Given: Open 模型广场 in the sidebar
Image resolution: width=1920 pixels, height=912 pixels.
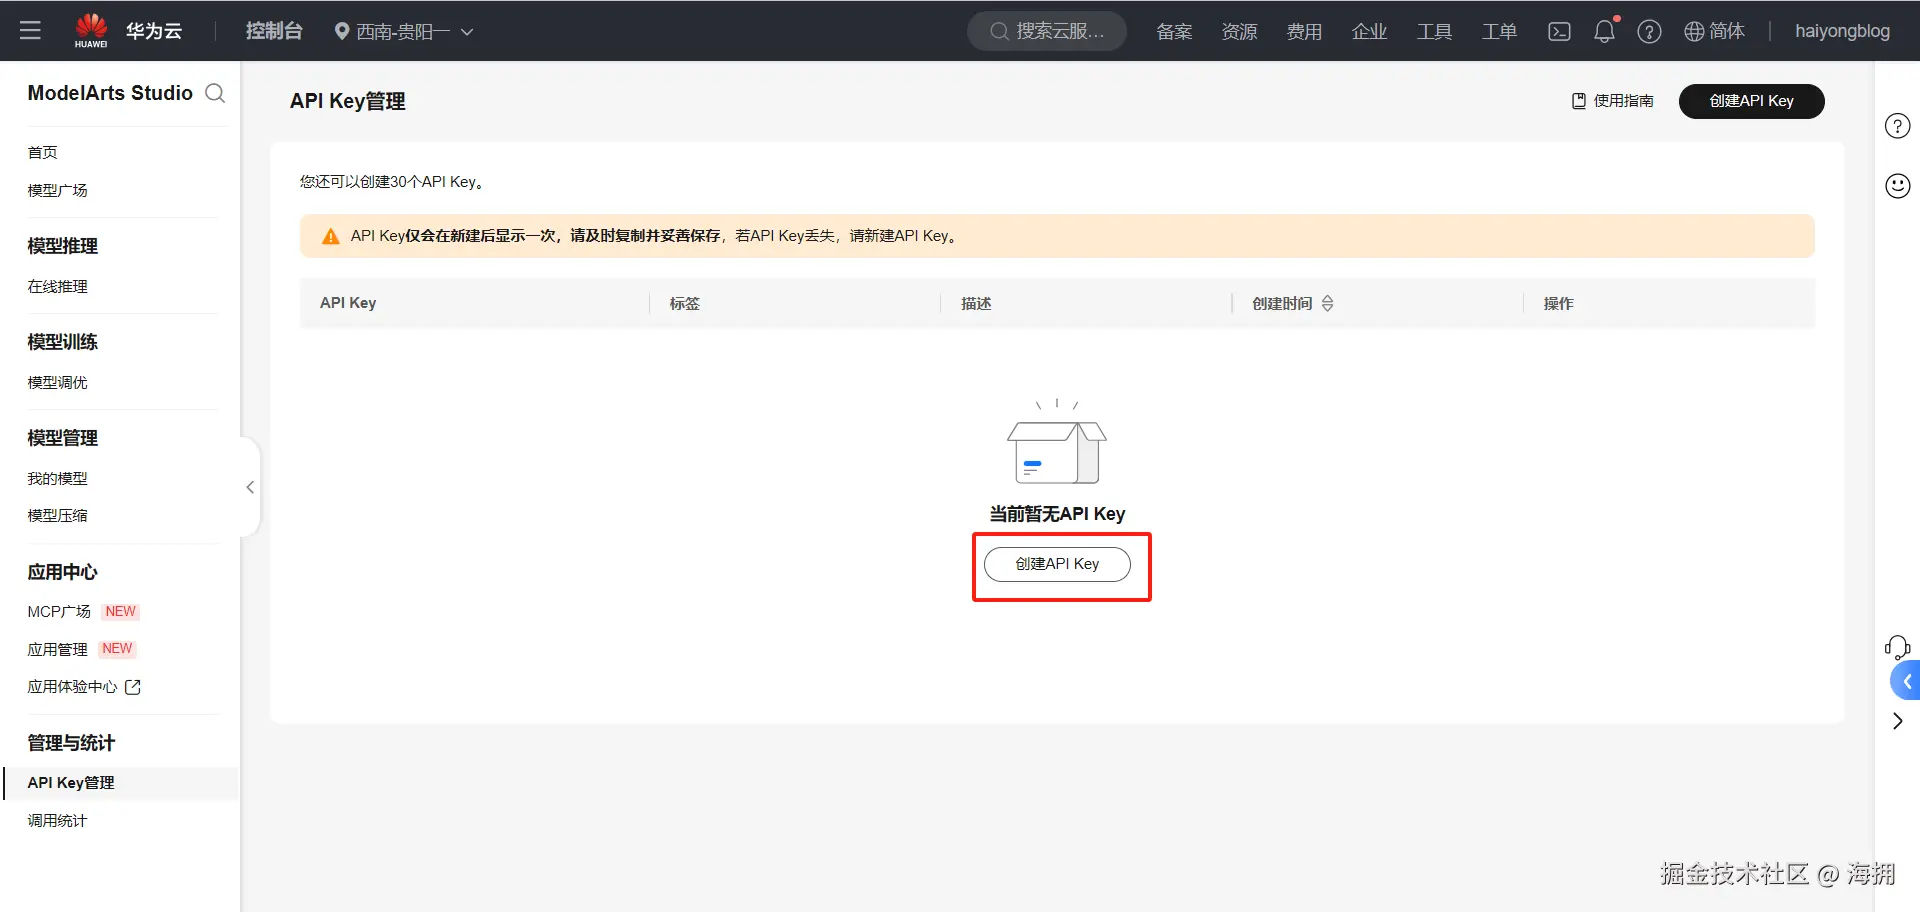Looking at the screenshot, I should (x=58, y=190).
